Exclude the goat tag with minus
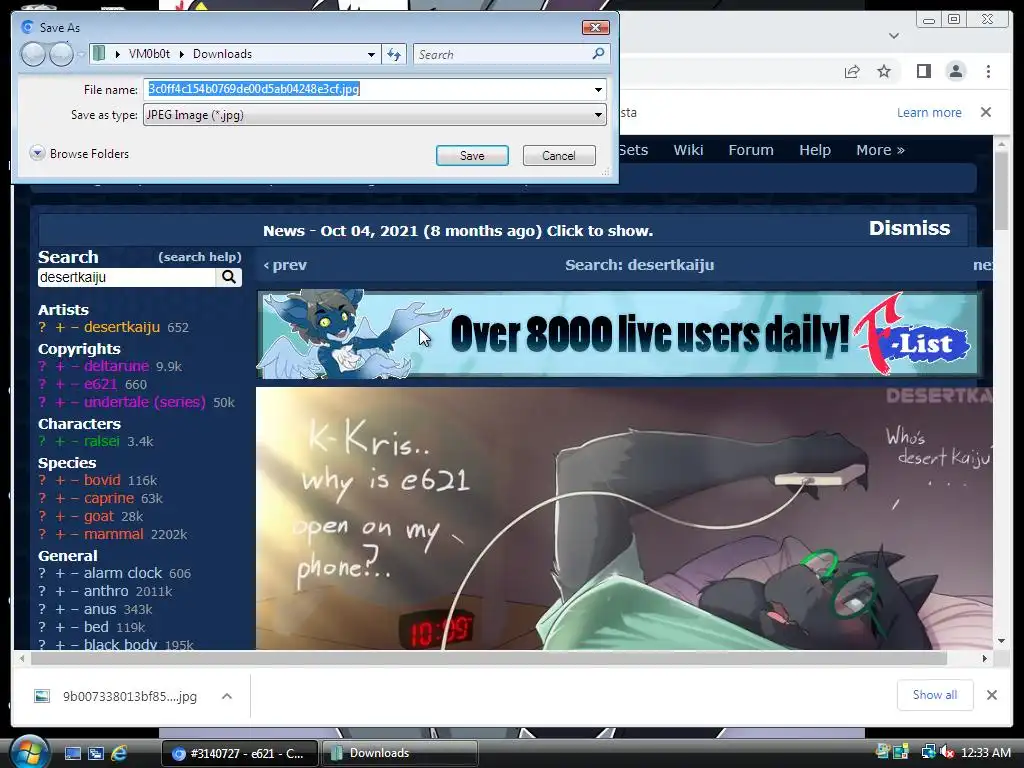 74,517
